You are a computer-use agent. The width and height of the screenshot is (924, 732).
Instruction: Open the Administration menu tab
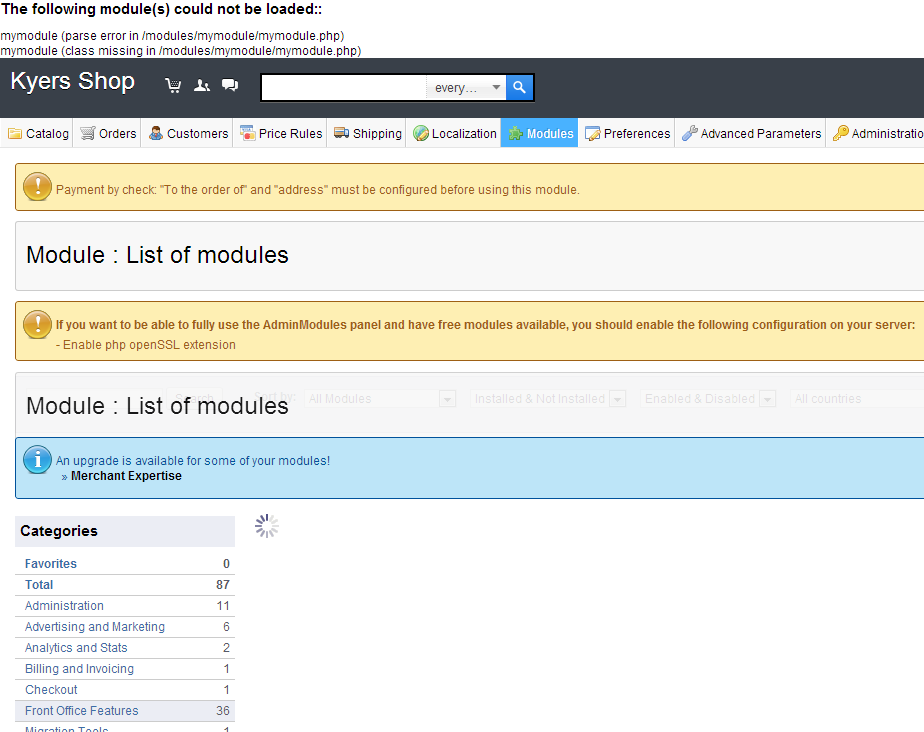click(876, 133)
